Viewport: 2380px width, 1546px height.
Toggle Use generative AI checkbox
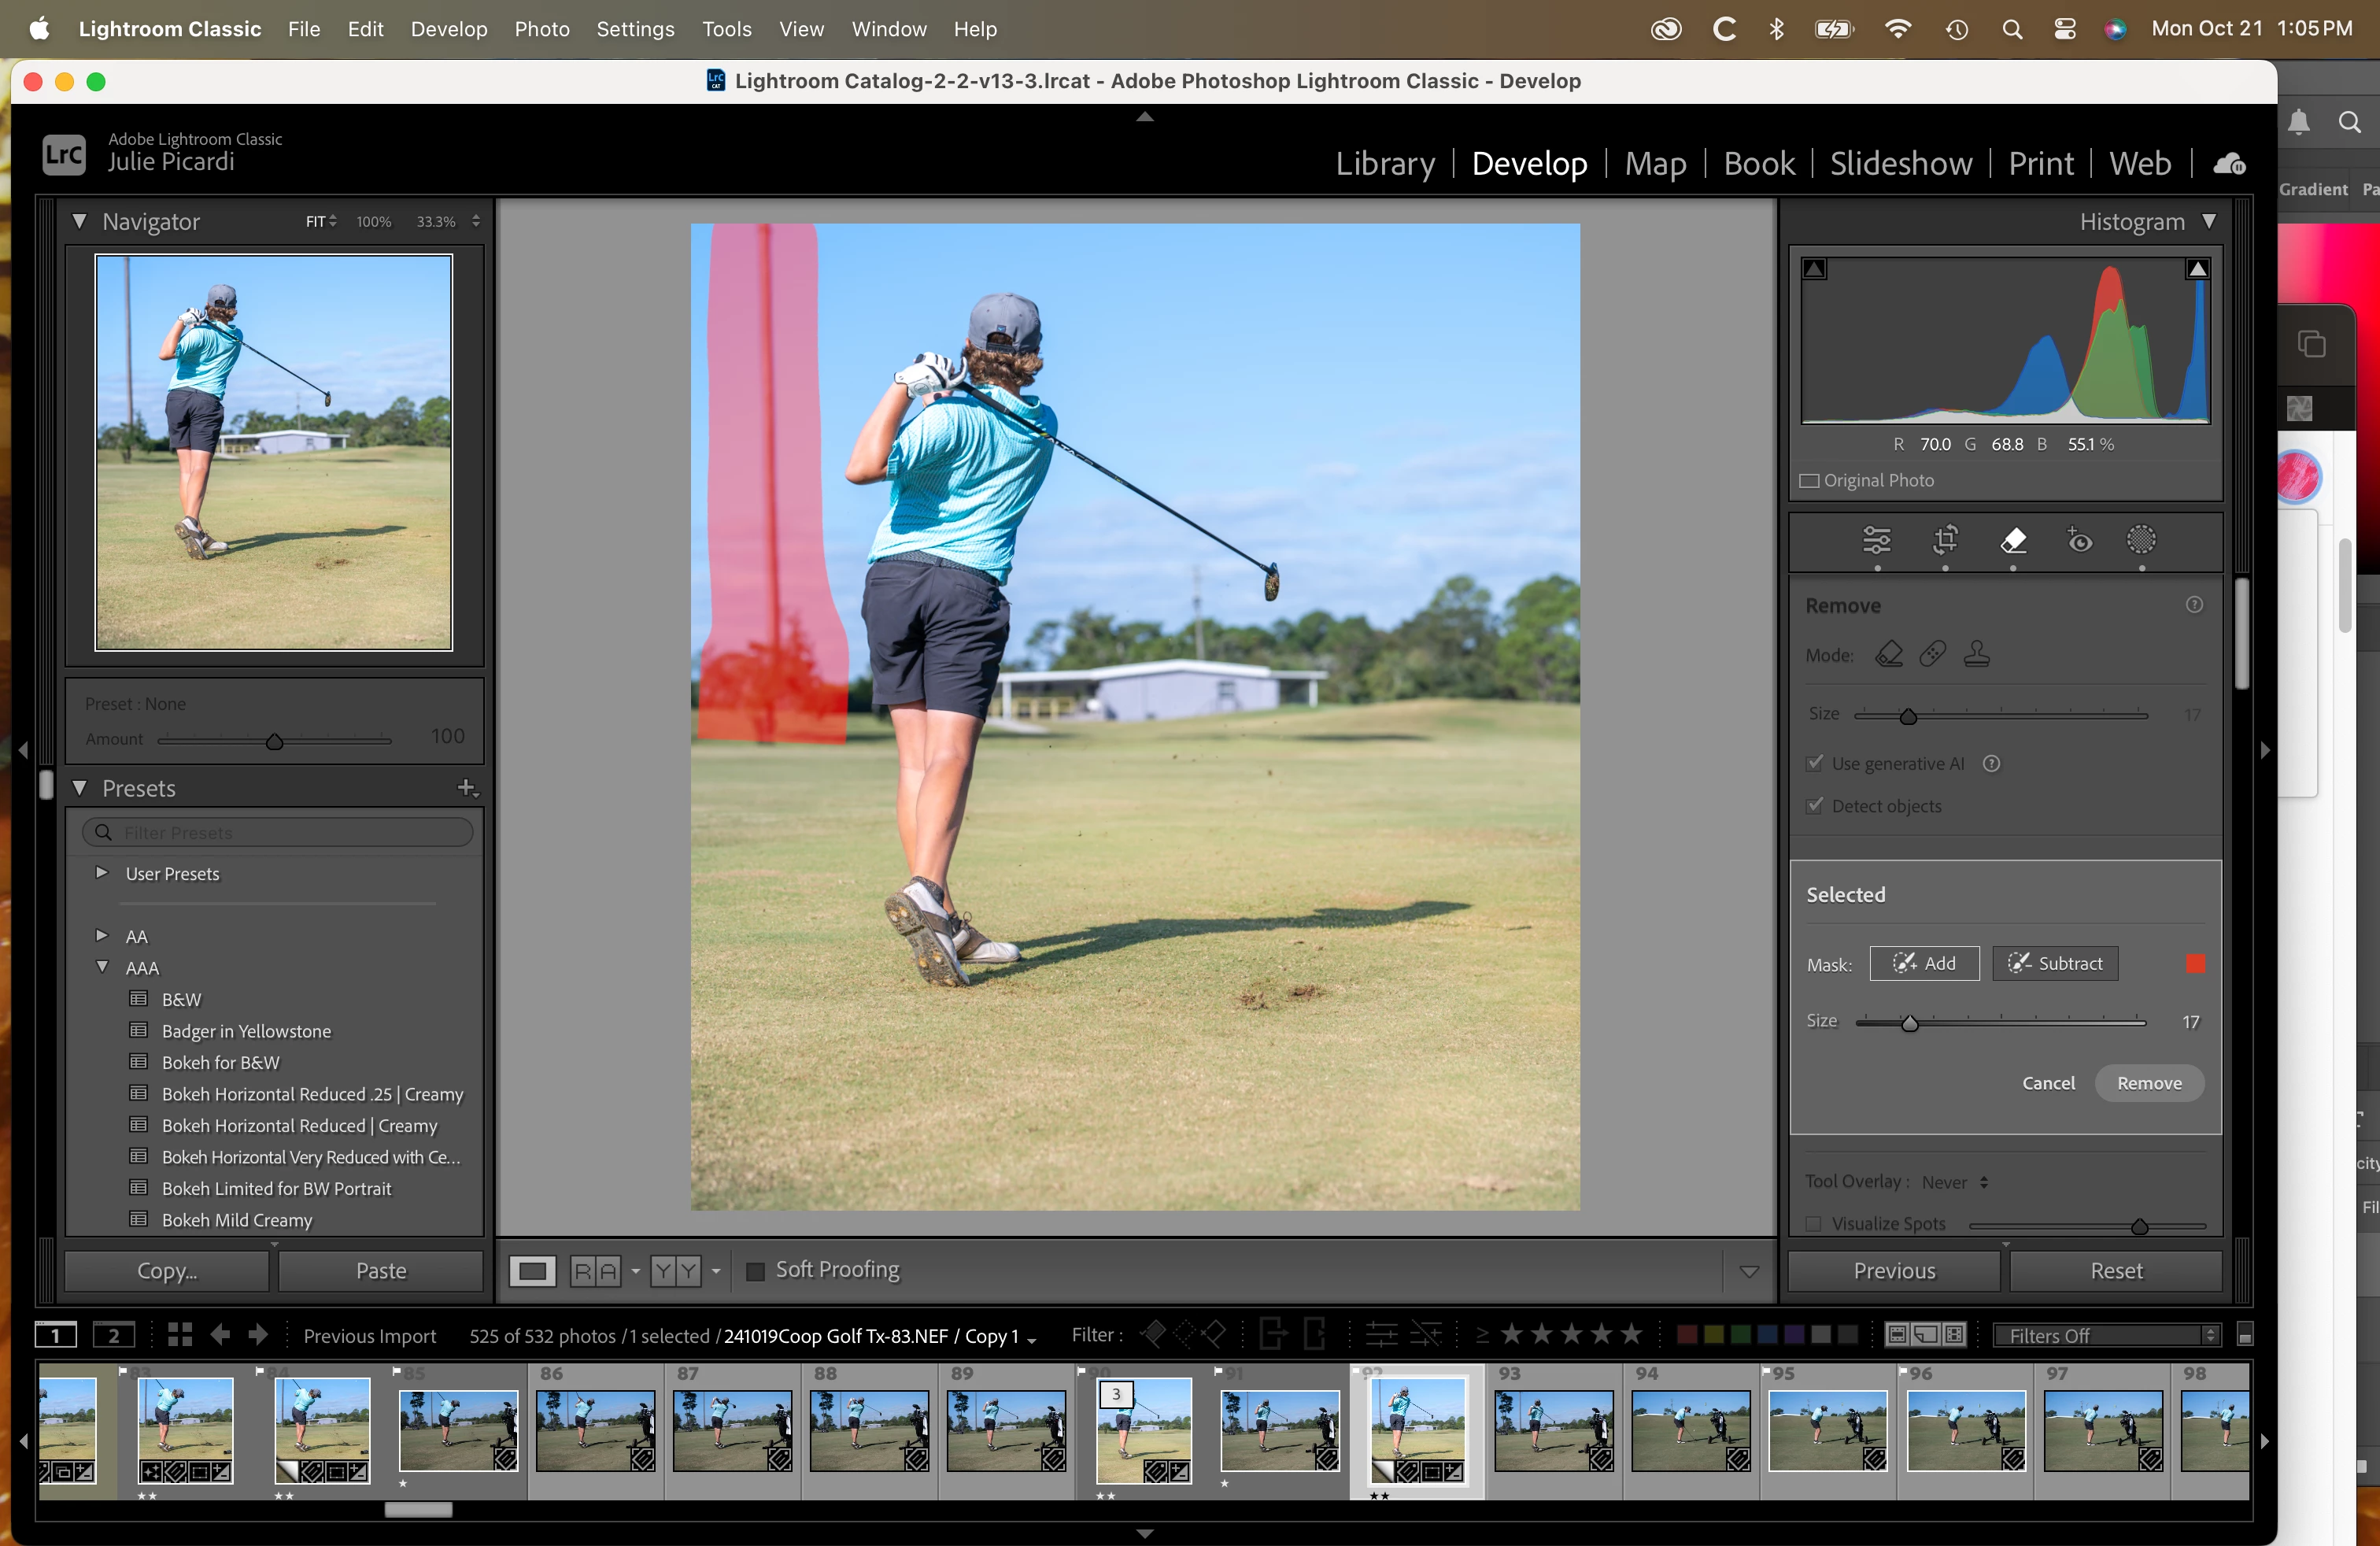[1815, 763]
